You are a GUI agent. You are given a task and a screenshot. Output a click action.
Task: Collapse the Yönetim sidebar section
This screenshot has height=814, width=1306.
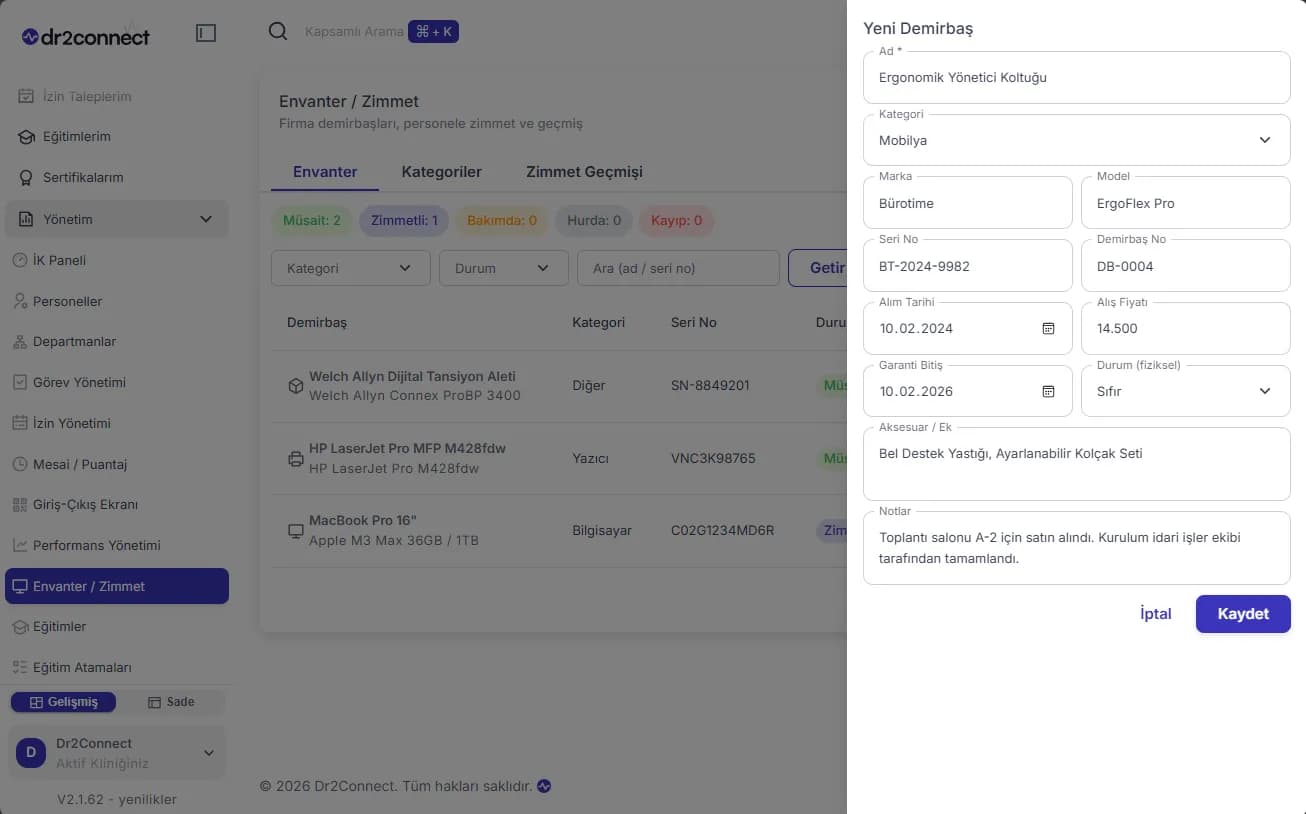pos(117,219)
